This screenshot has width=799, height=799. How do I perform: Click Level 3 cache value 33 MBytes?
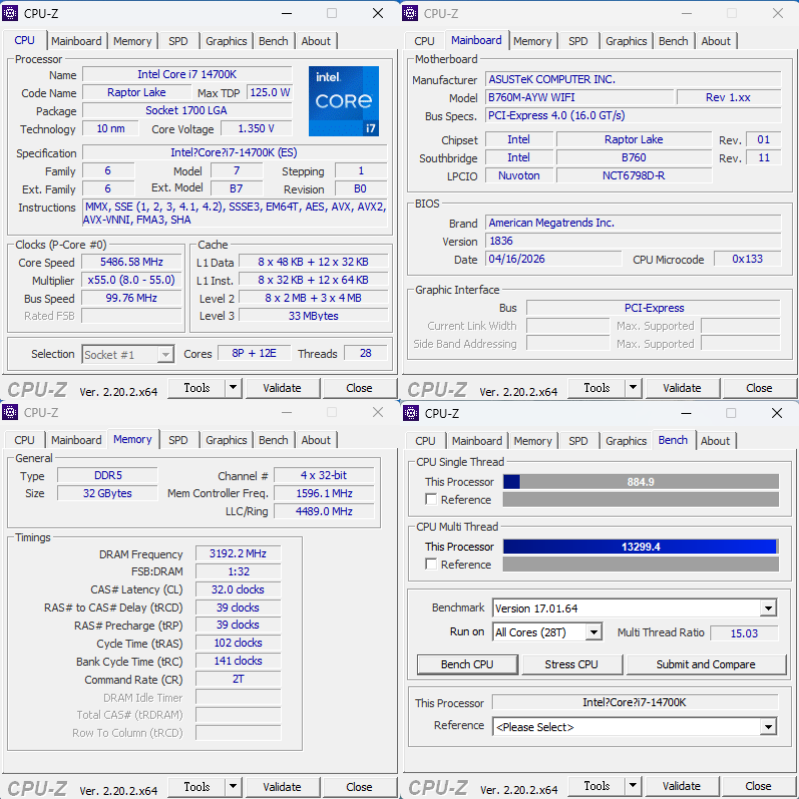313,316
